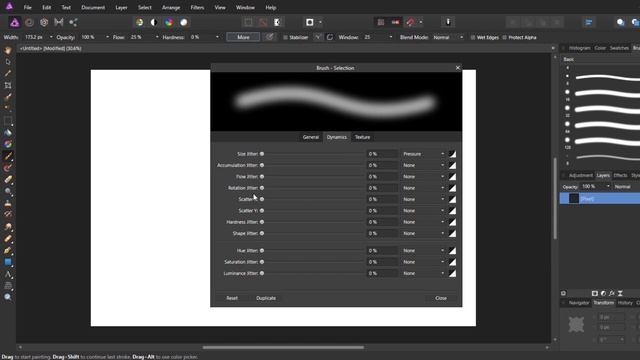Viewport: 640px width, 360px height.
Task: Click the Size Jitter slider handle
Action: click(x=262, y=154)
